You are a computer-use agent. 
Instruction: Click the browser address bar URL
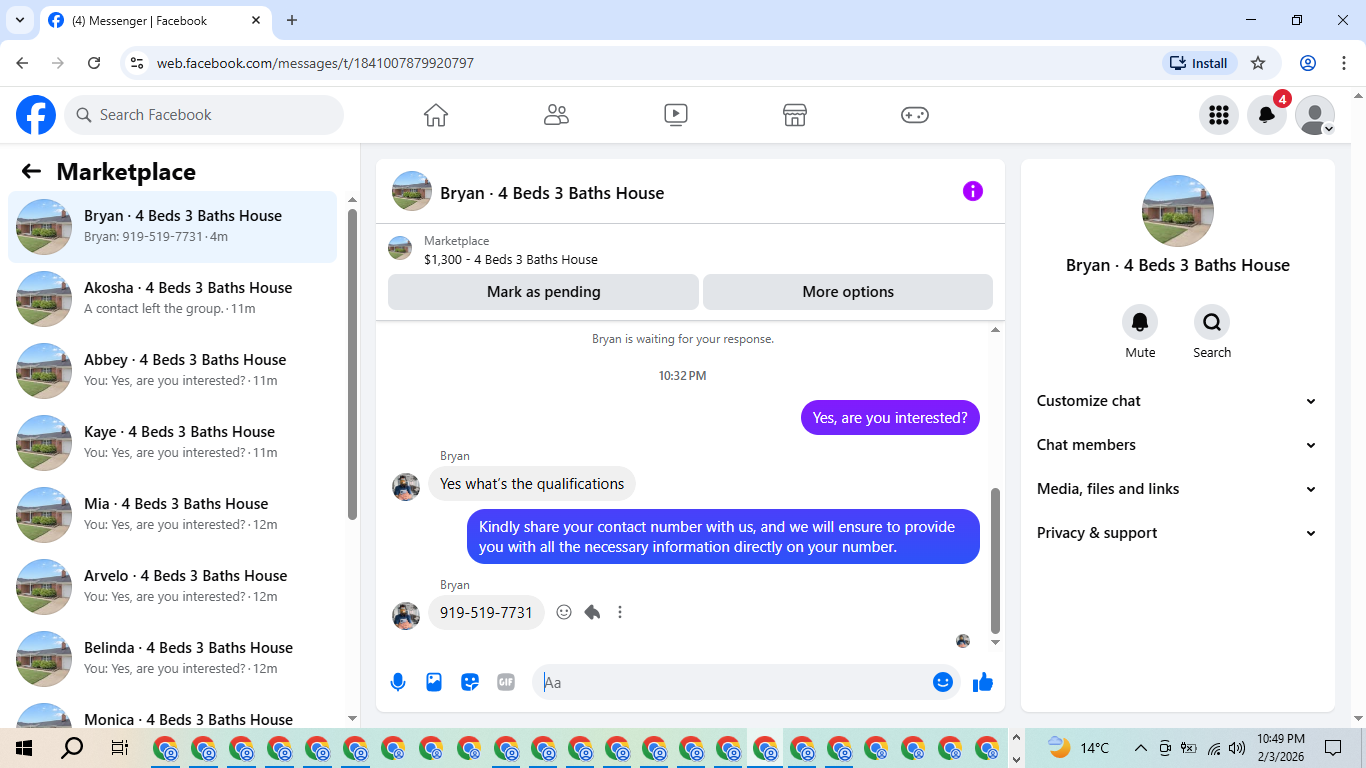(315, 63)
